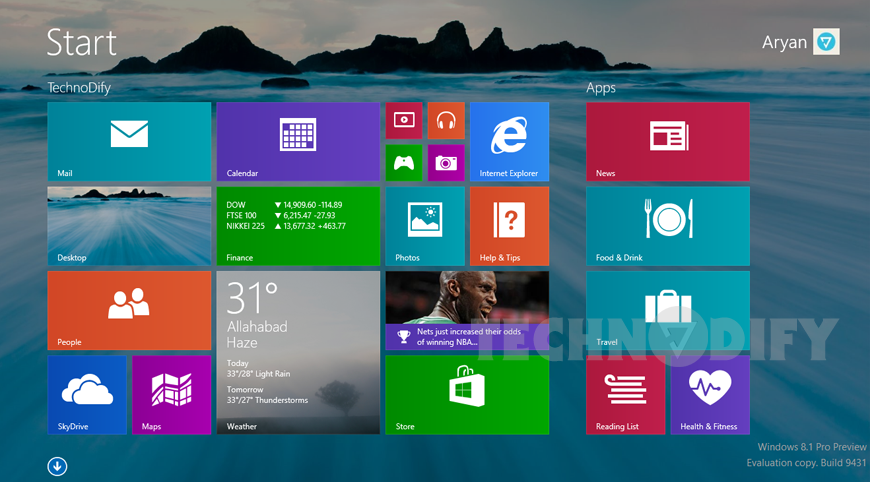Open the Calendar tile
This screenshot has height=482, width=870.
tap(298, 141)
